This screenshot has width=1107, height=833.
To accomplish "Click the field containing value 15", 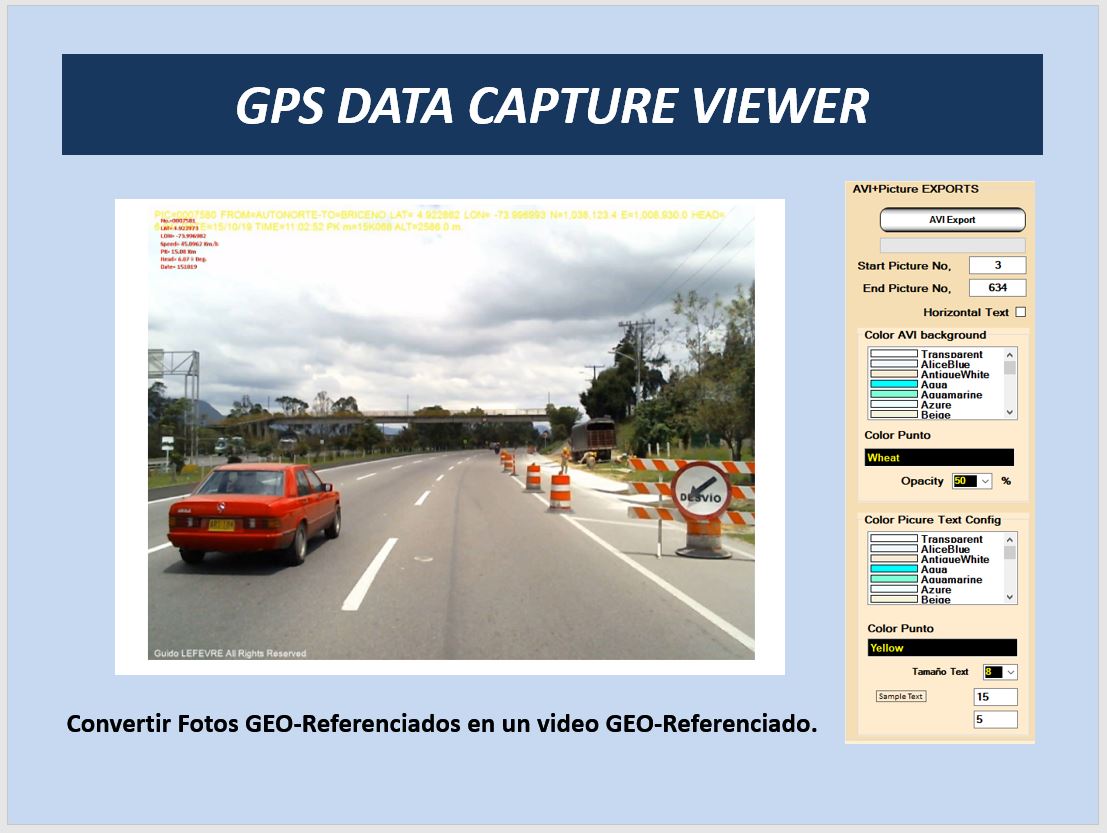I will click(x=995, y=697).
